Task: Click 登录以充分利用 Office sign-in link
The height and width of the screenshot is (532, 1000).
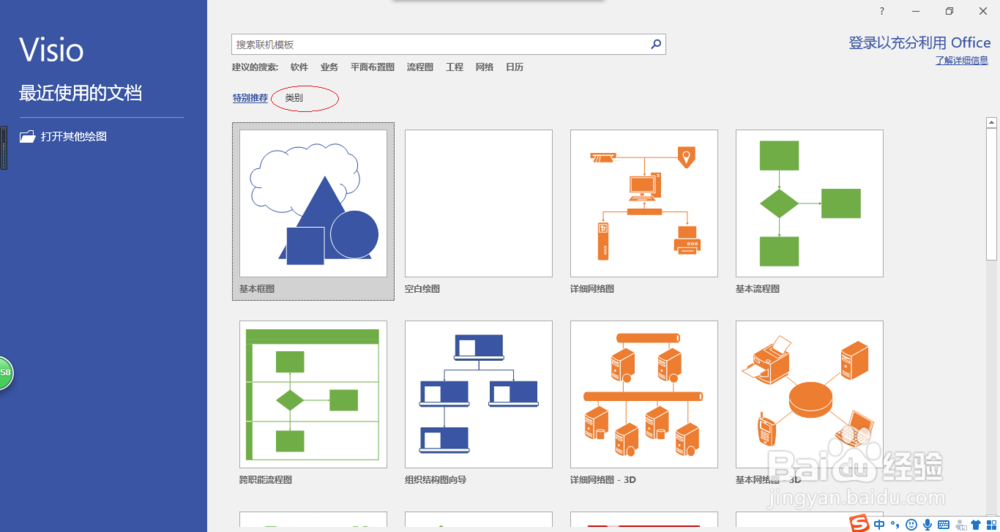Action: click(920, 43)
